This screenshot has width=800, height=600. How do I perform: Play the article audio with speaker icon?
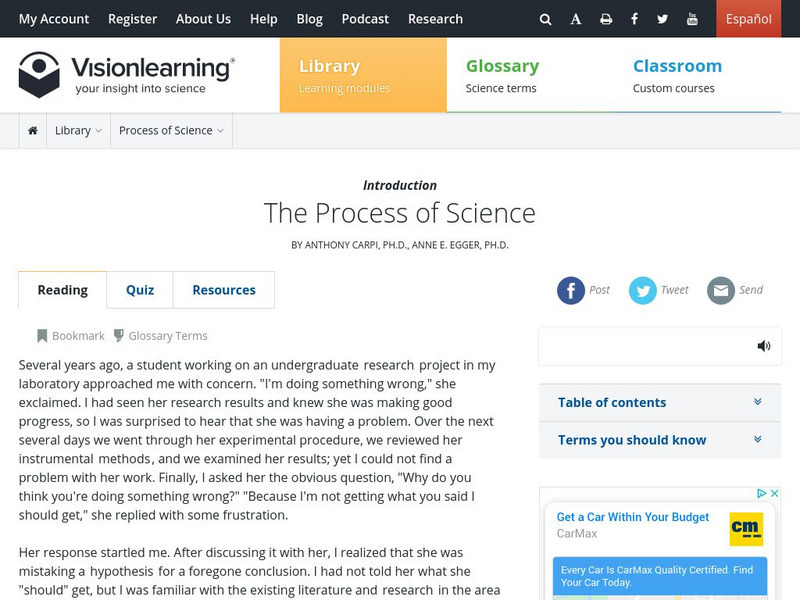tap(764, 345)
